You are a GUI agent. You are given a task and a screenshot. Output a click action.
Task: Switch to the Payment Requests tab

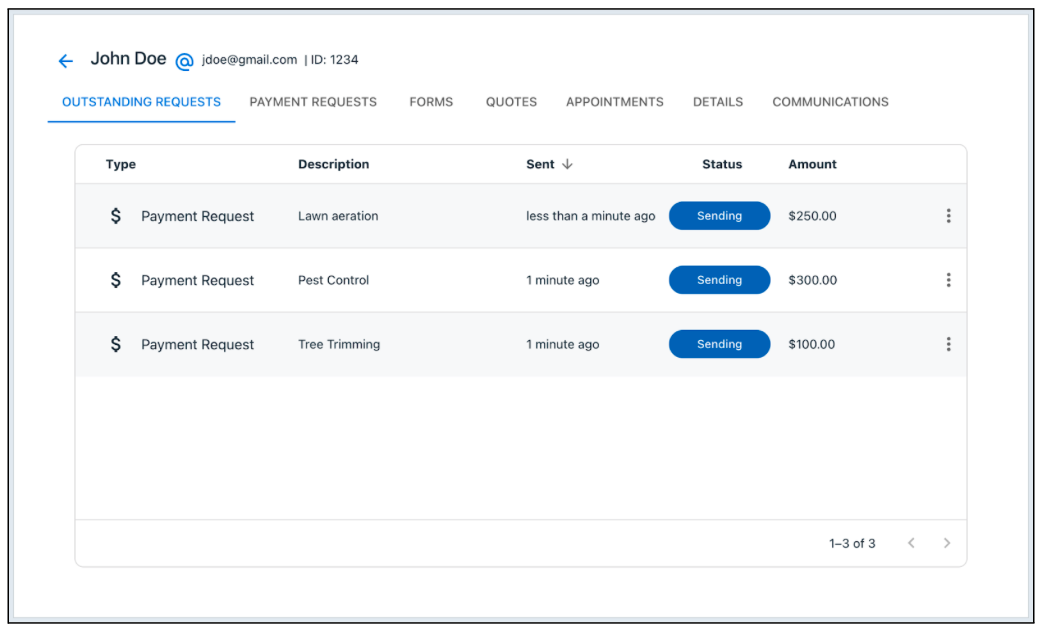[x=313, y=102]
